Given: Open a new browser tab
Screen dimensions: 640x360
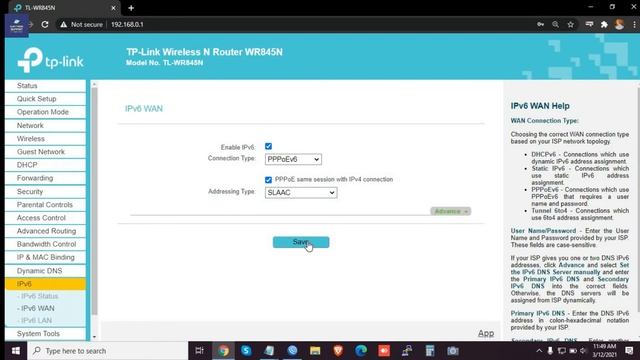Looking at the screenshot, I should coord(131,8).
